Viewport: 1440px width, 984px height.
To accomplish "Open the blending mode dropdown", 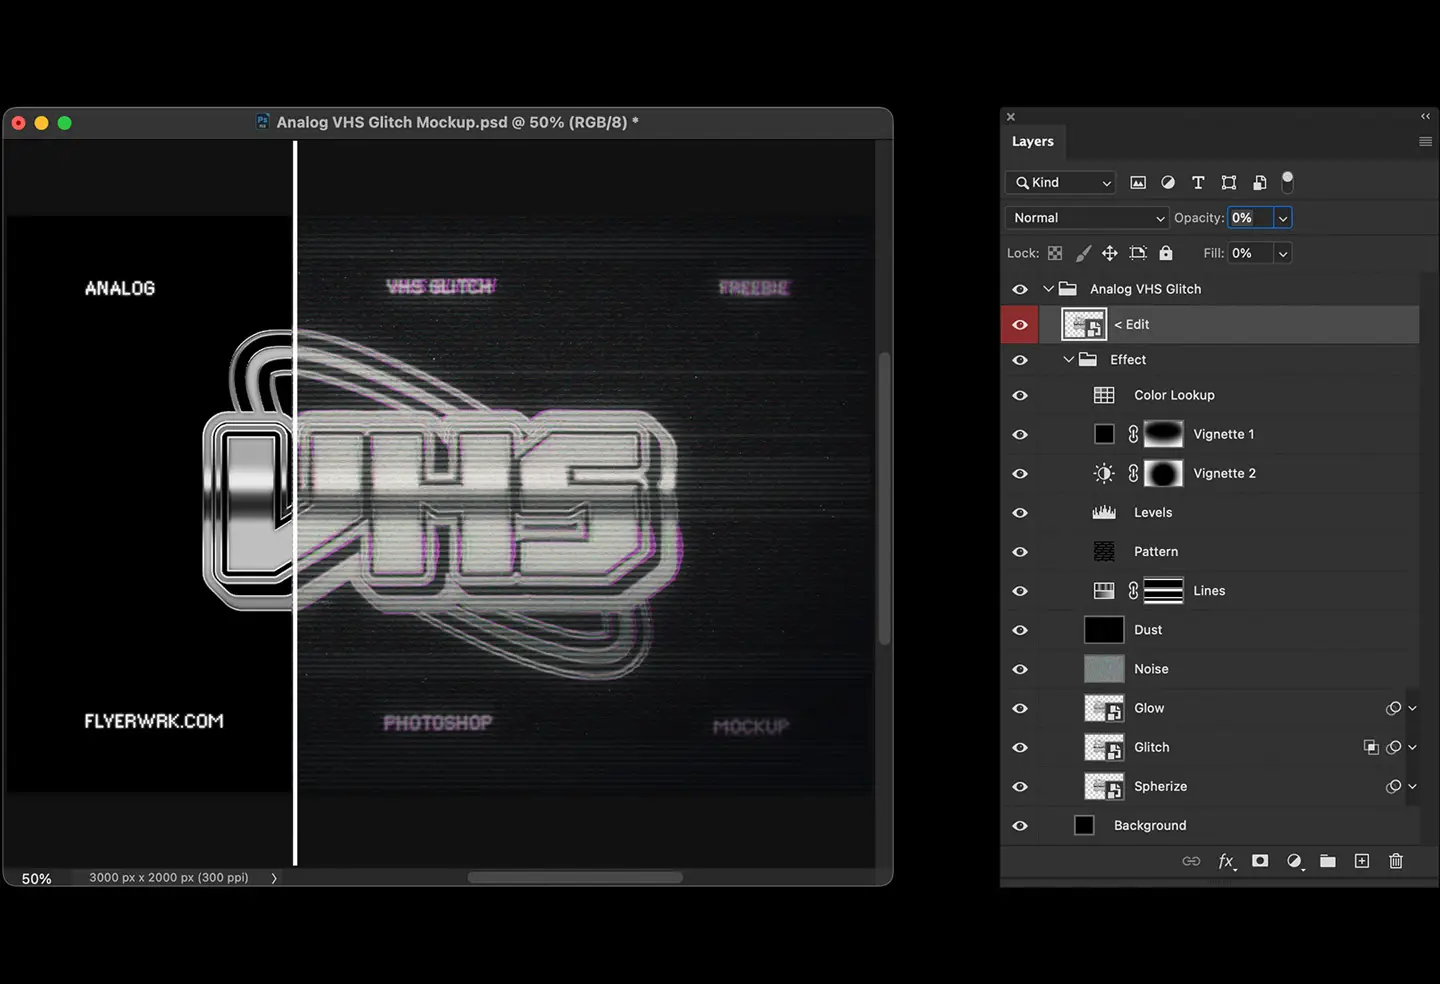I will coord(1086,217).
